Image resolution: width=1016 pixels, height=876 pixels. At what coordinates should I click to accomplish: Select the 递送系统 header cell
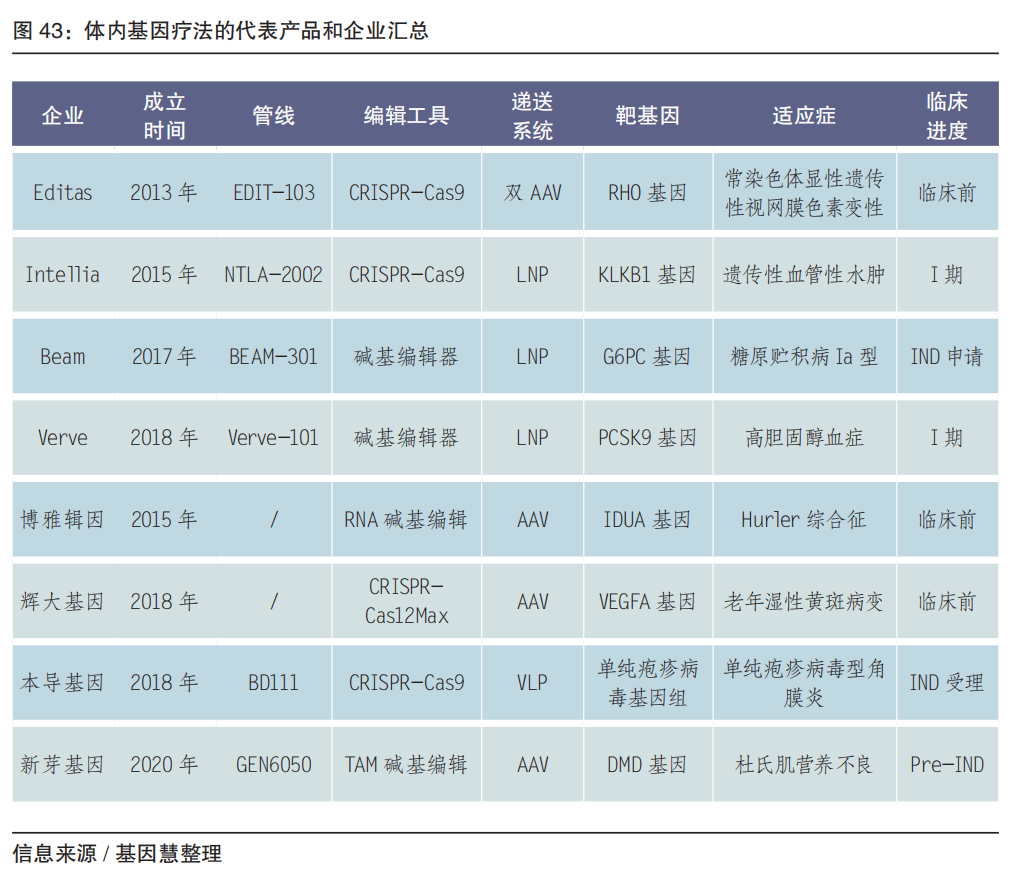click(x=532, y=116)
